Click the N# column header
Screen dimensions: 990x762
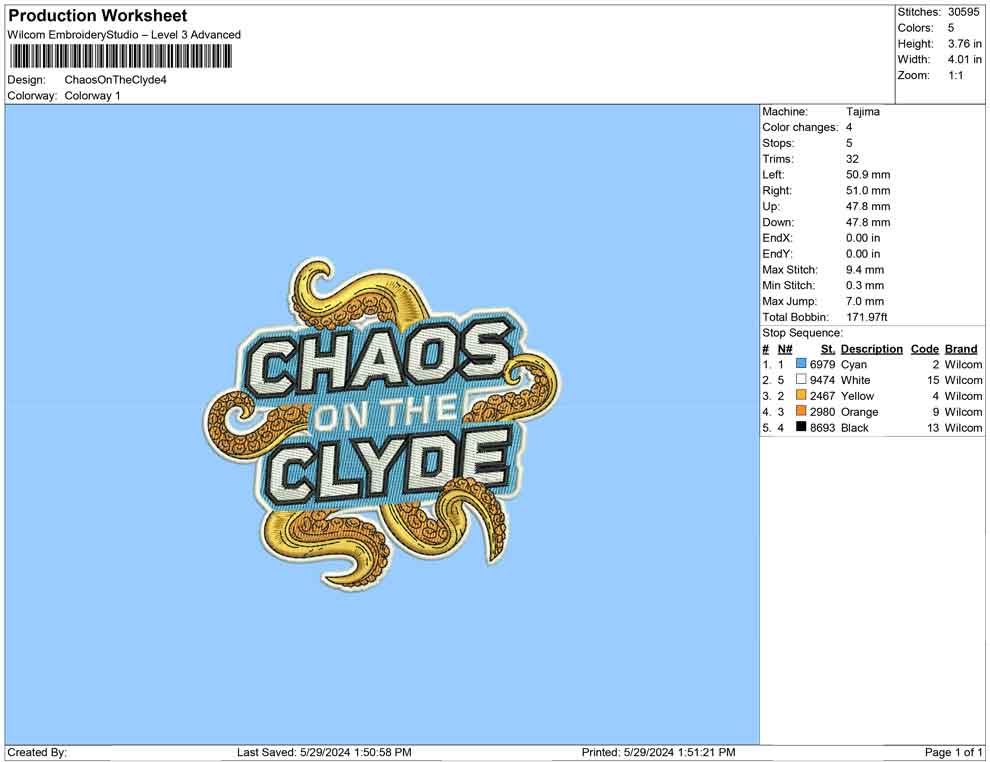[785, 349]
